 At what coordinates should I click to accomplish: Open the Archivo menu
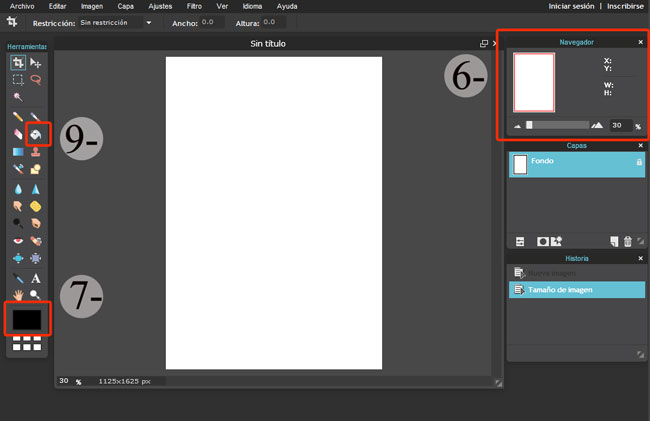(x=22, y=6)
